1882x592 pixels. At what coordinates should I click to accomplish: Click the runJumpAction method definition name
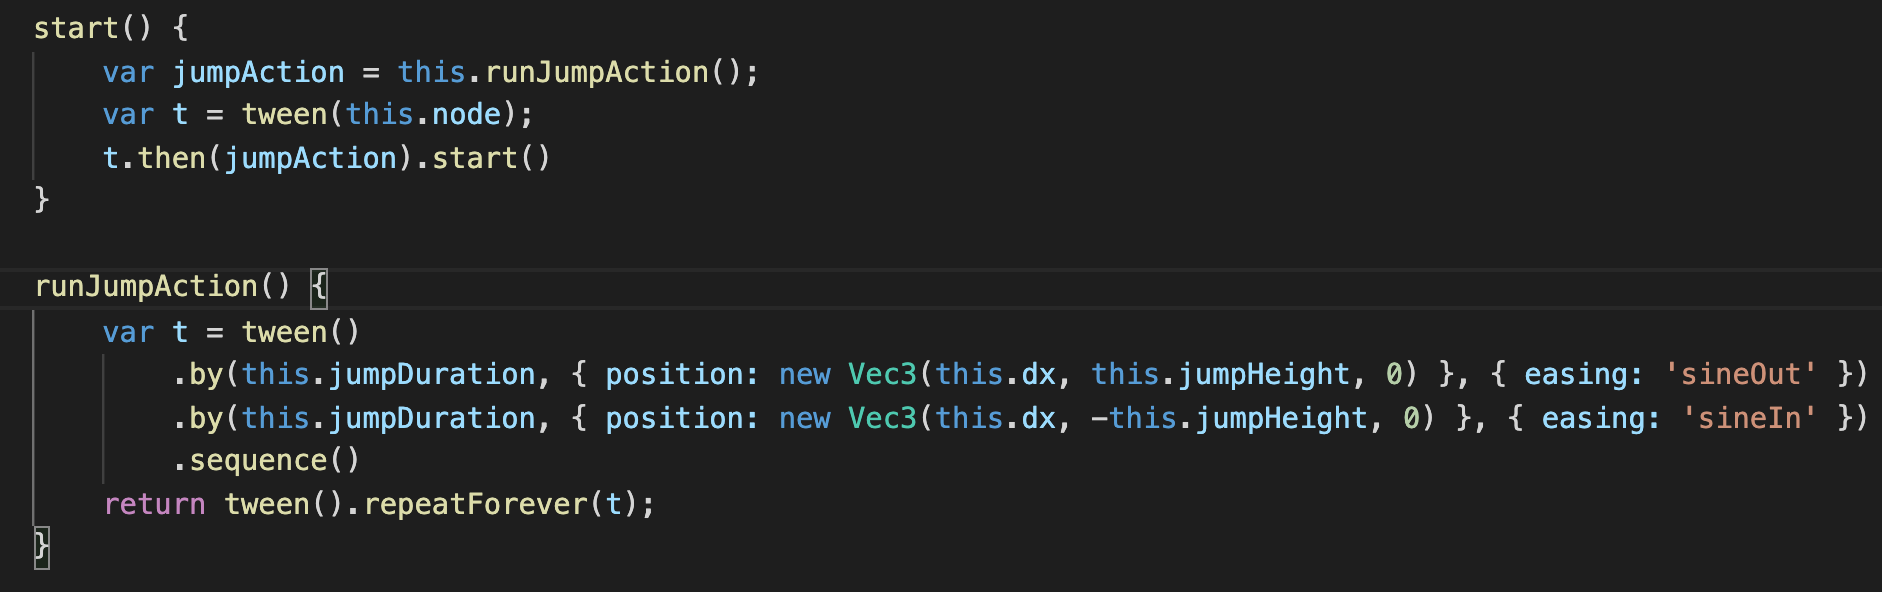click(146, 287)
